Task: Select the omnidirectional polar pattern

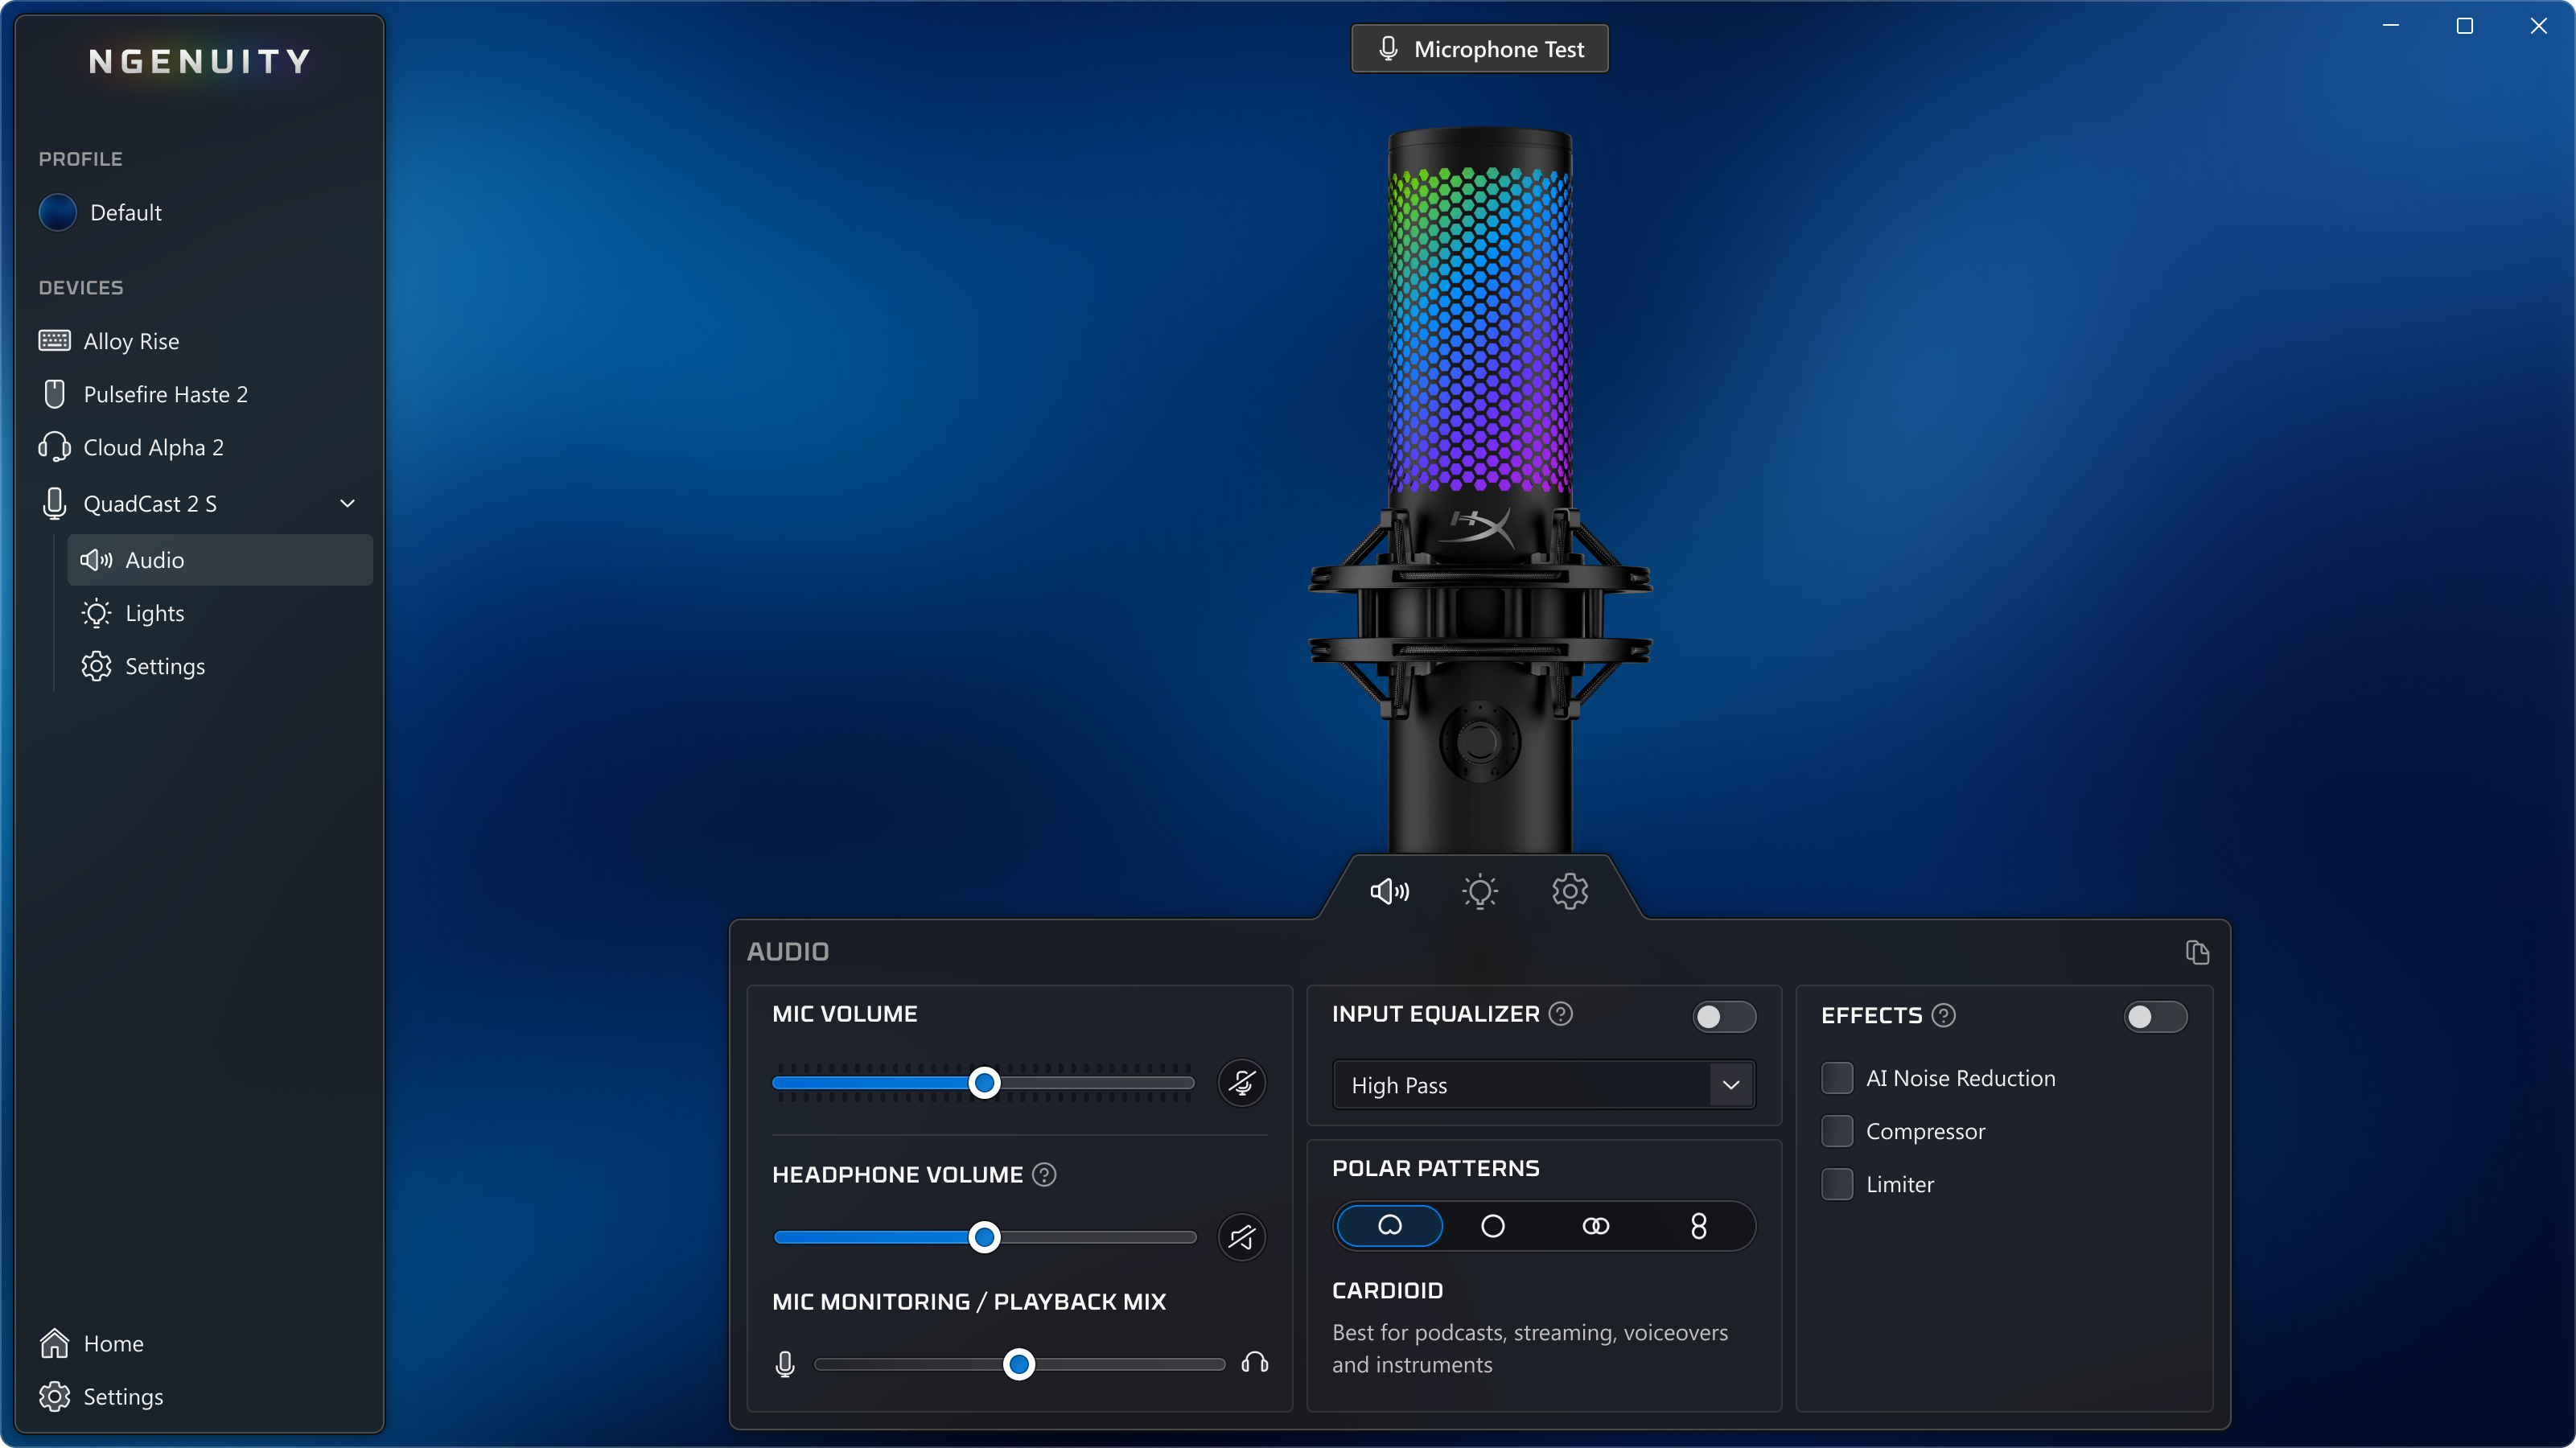Action: 1492,1226
